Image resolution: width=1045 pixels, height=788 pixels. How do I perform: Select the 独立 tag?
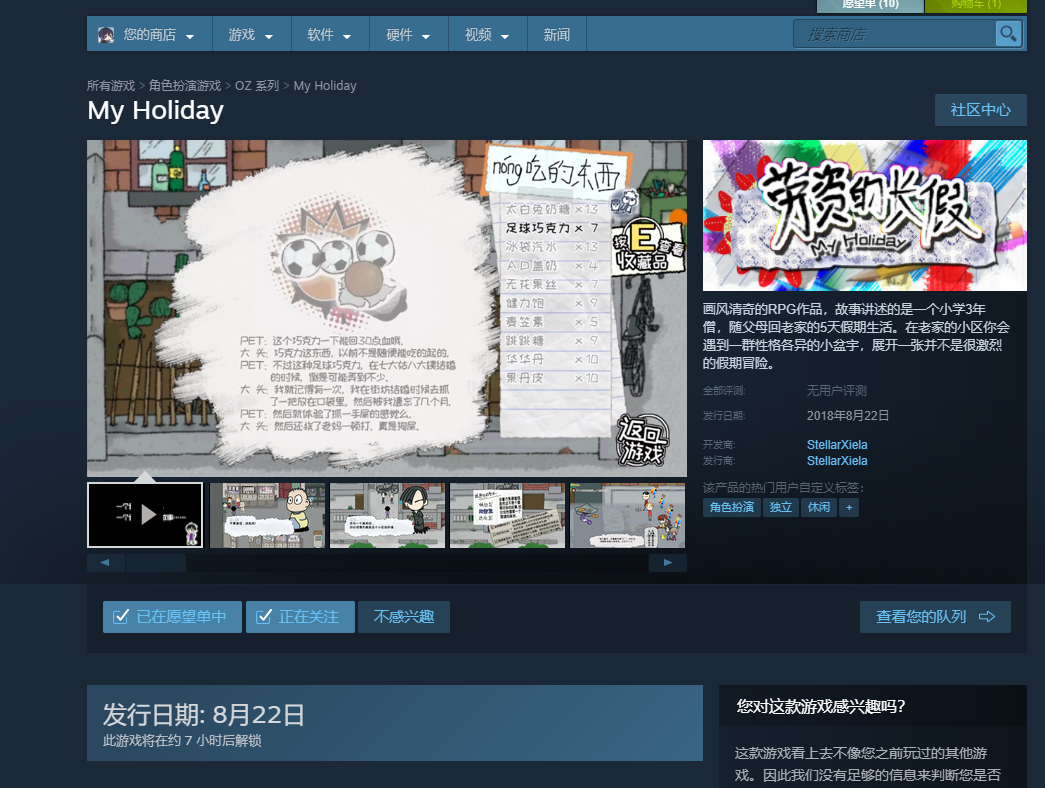pyautogui.click(x=780, y=507)
